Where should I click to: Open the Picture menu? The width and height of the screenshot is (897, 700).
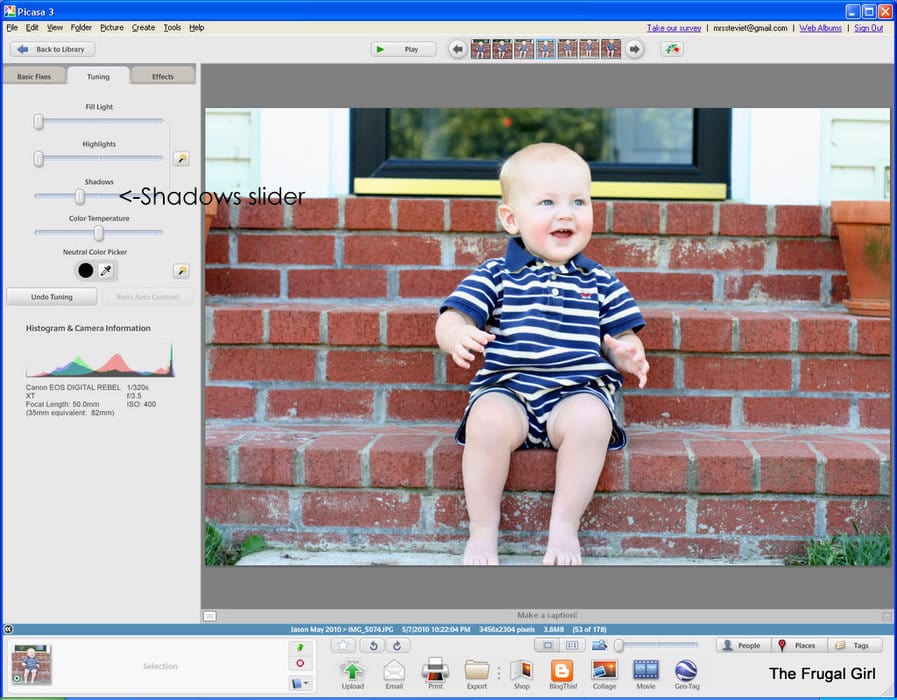[111, 27]
